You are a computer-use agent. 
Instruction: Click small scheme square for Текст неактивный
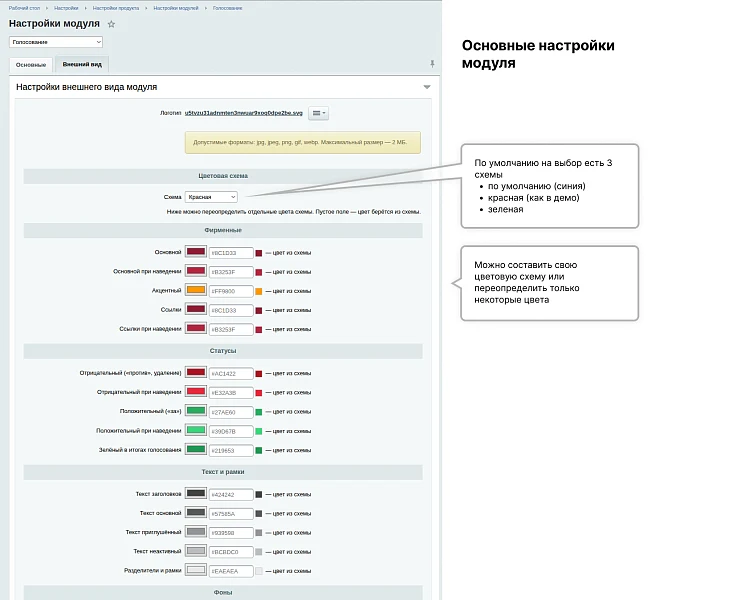(x=259, y=552)
